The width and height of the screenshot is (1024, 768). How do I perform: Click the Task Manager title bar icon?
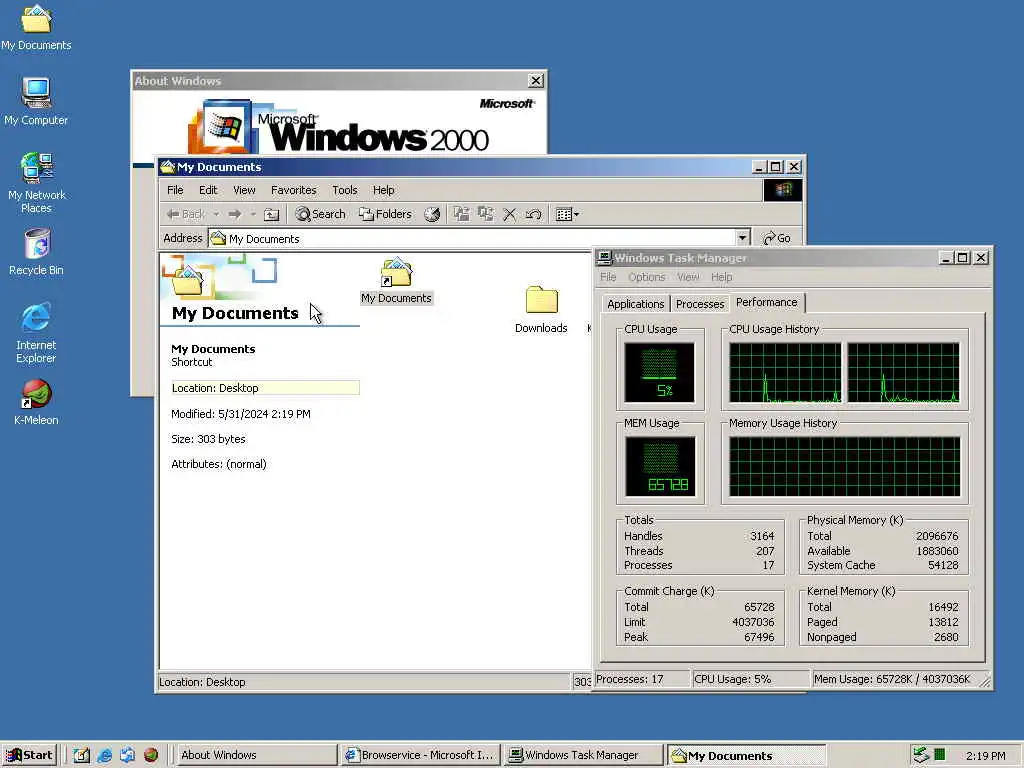pyautogui.click(x=605, y=258)
